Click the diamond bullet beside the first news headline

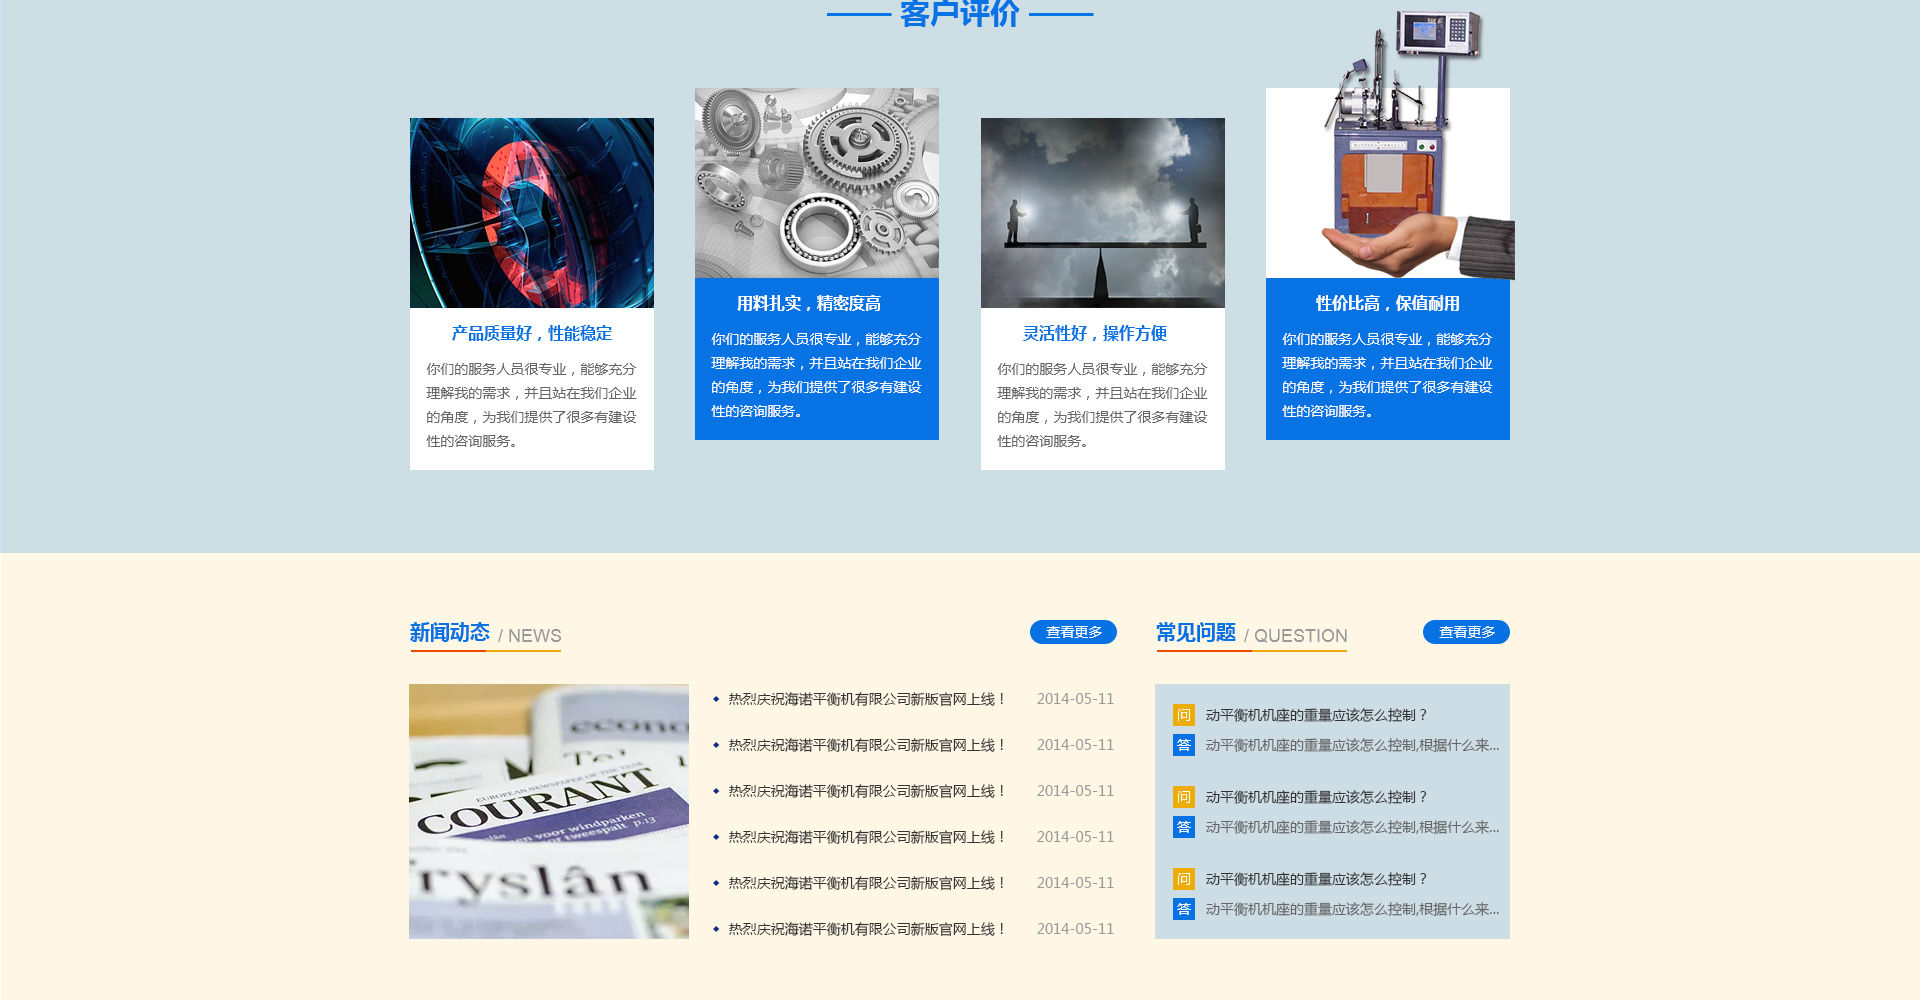[716, 699]
